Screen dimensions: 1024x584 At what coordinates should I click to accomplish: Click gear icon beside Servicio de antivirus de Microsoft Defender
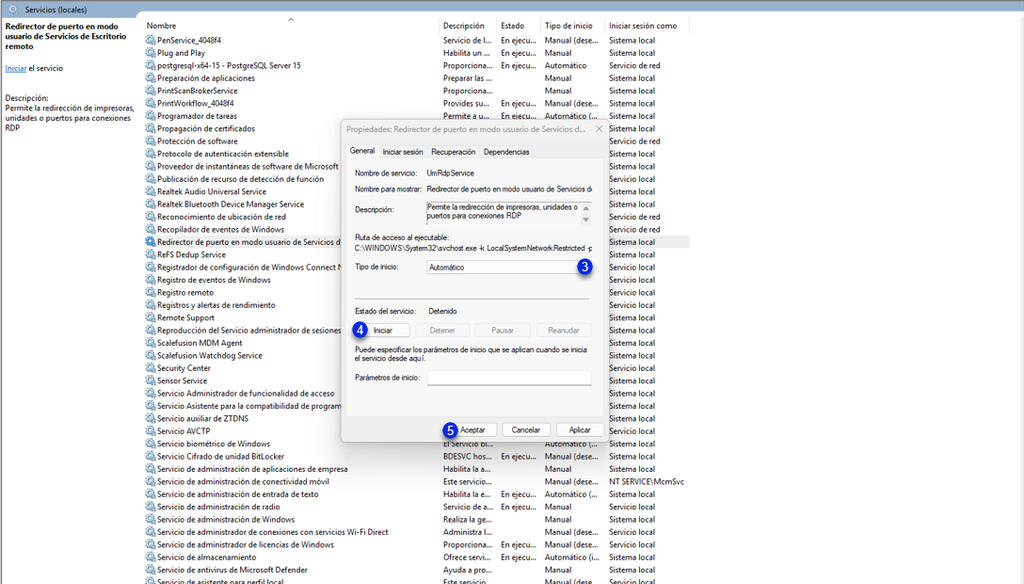[150, 570]
